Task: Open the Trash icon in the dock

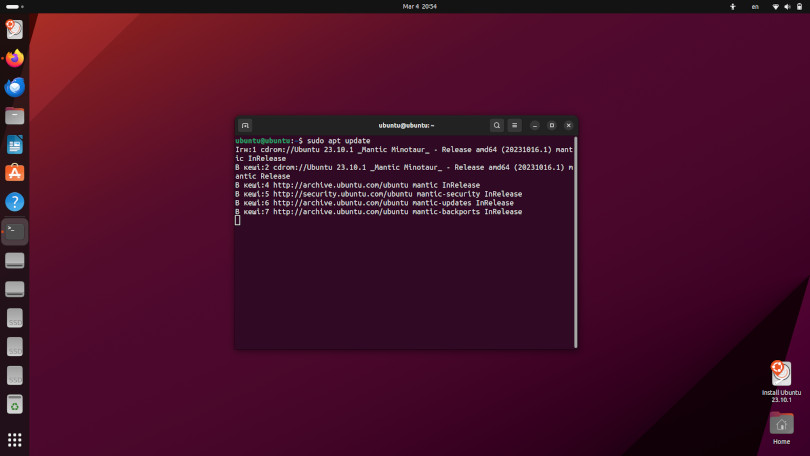Action: point(14,404)
